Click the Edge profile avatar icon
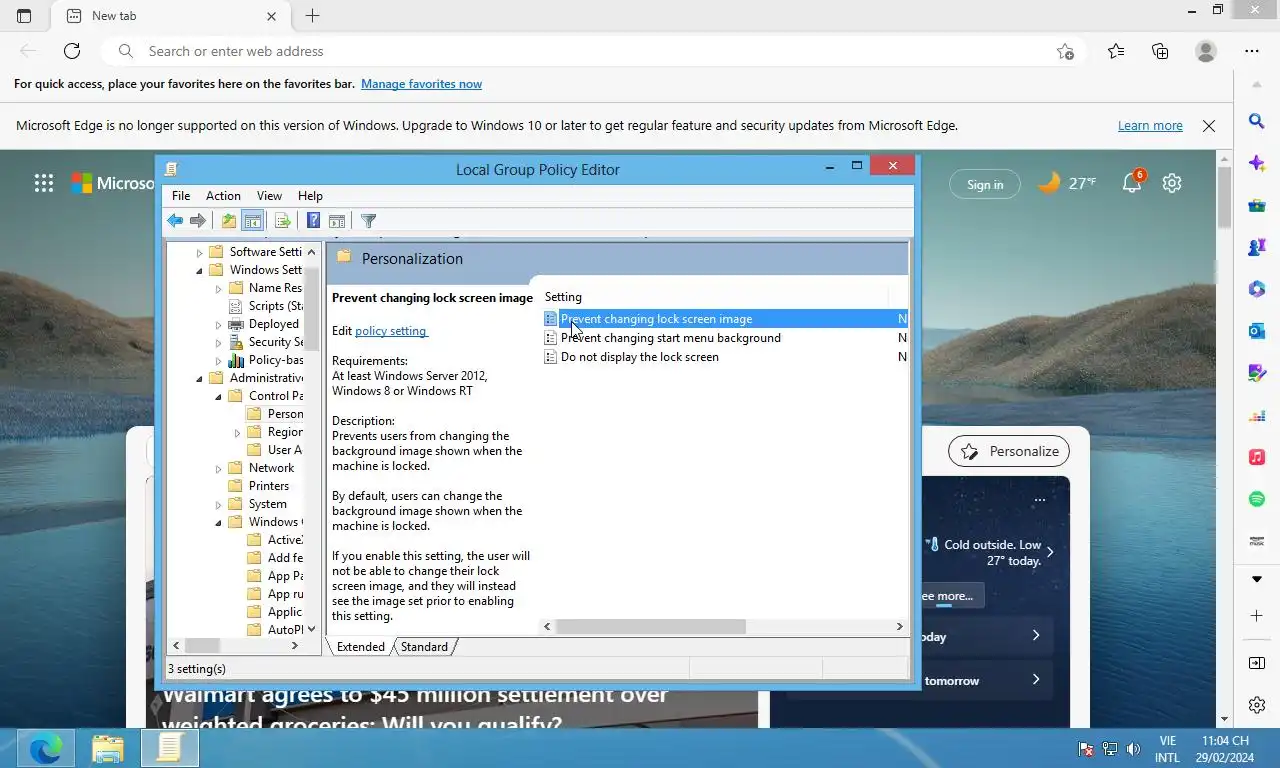Screen dimensions: 1280x768 [1206, 51]
